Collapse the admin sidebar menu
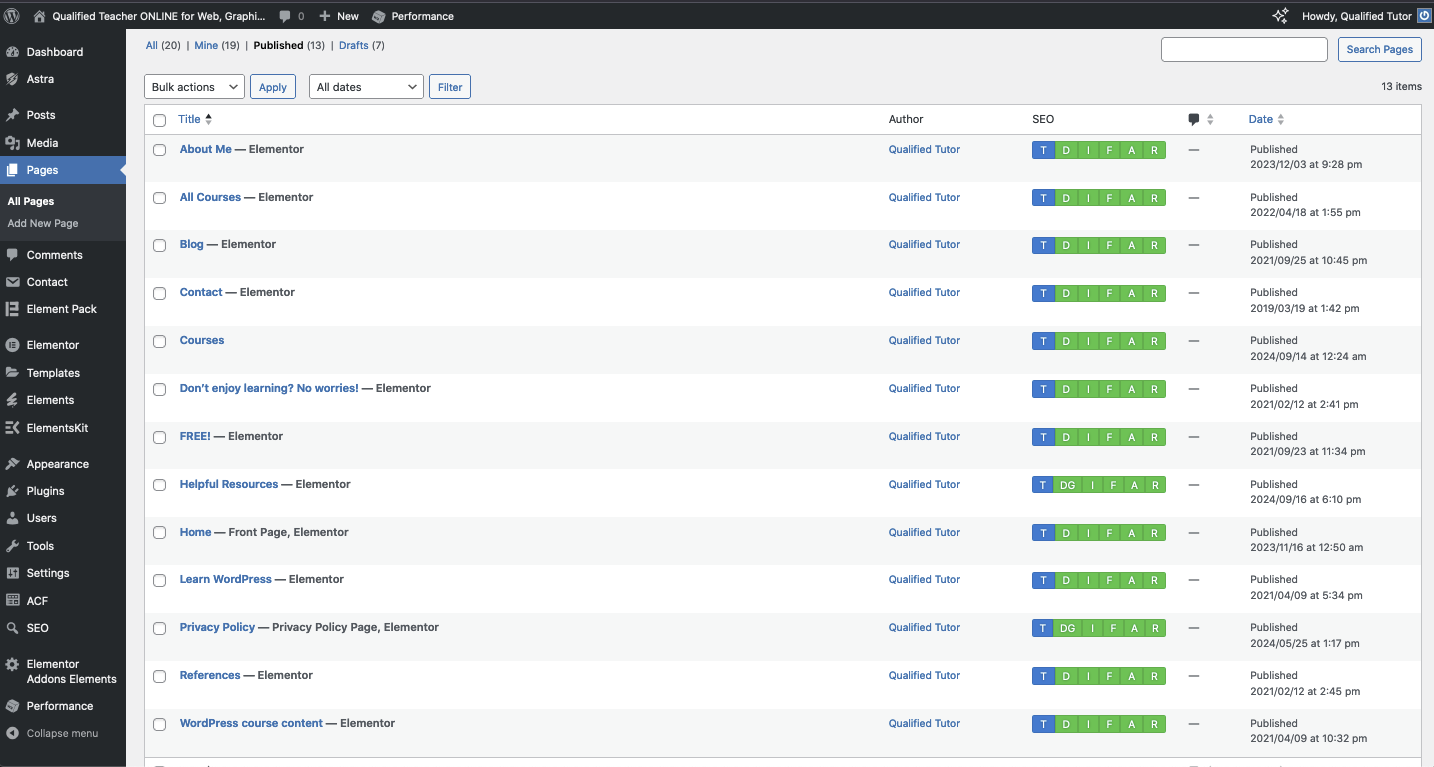The width and height of the screenshot is (1434, 767). 62,733
